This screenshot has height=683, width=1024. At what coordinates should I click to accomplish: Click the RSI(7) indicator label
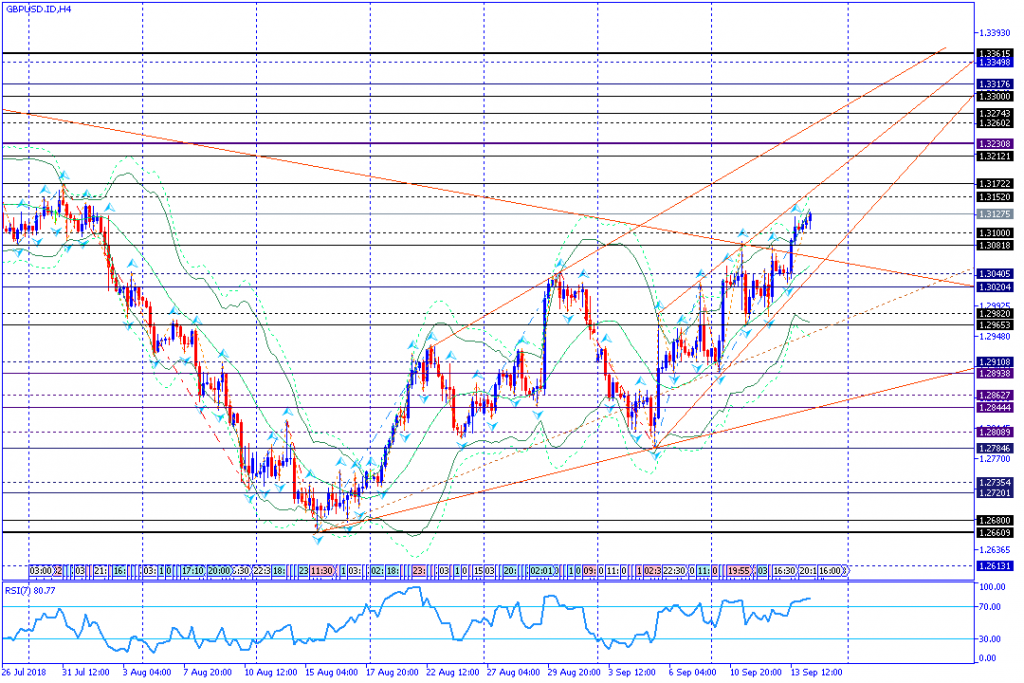click(28, 590)
